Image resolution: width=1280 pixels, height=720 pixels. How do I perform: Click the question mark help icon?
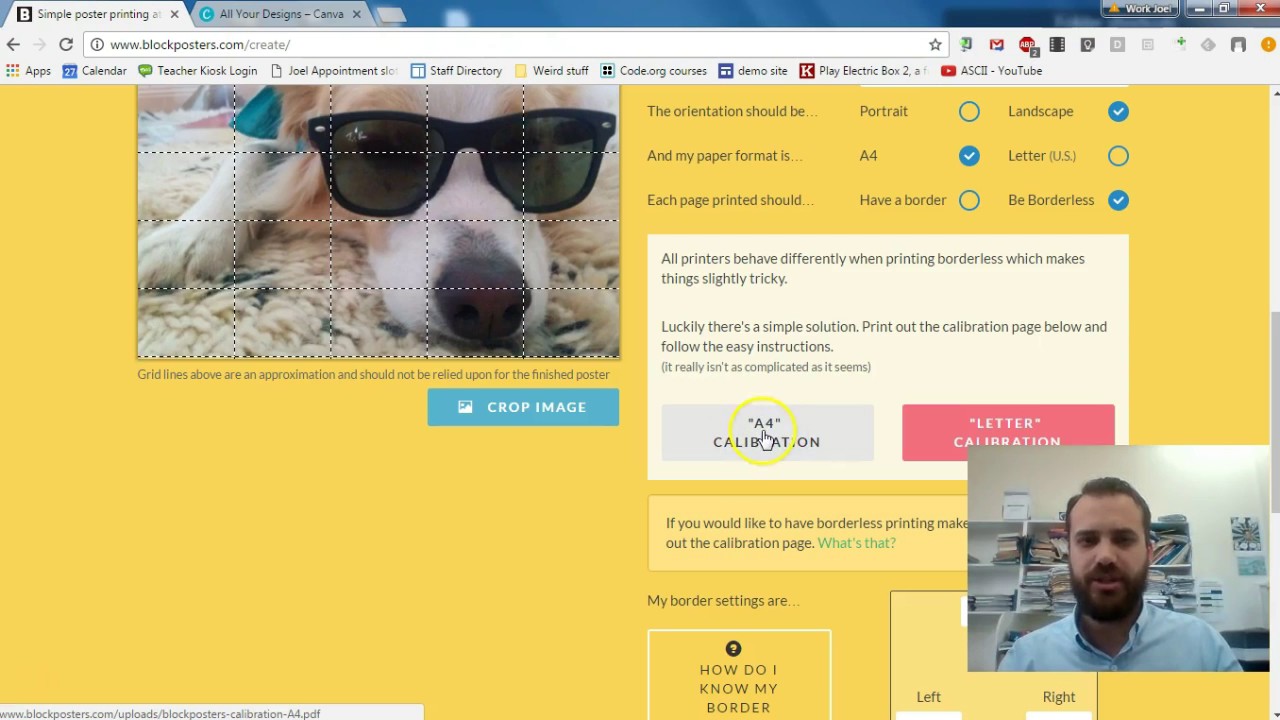click(x=733, y=648)
